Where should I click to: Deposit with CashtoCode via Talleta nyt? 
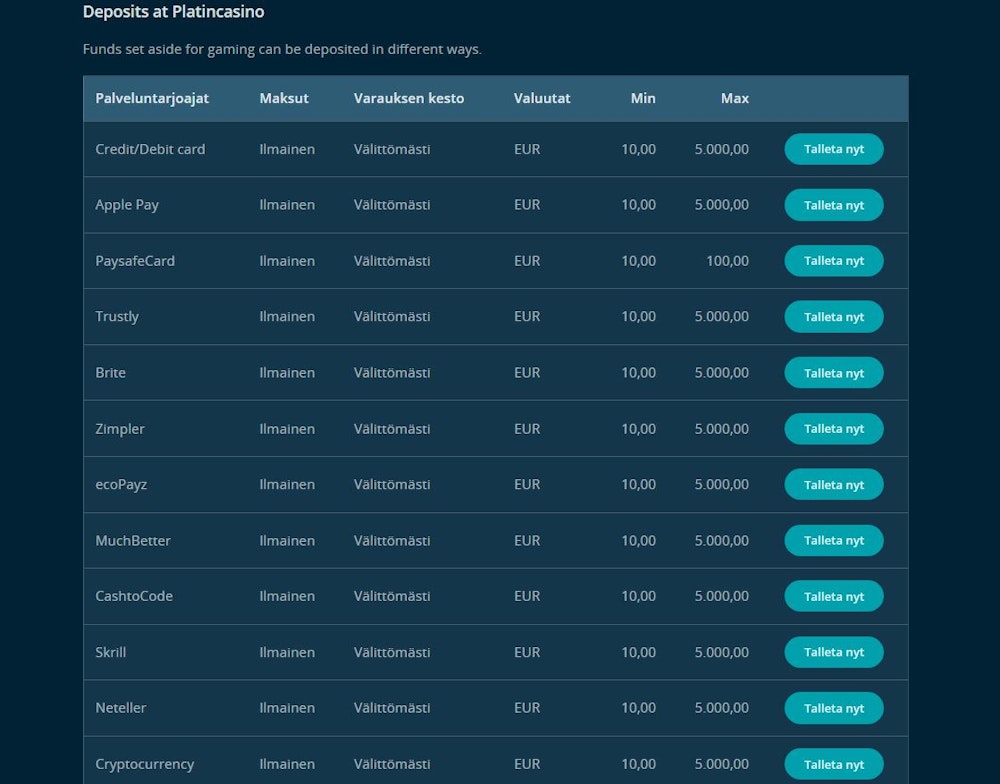[833, 596]
